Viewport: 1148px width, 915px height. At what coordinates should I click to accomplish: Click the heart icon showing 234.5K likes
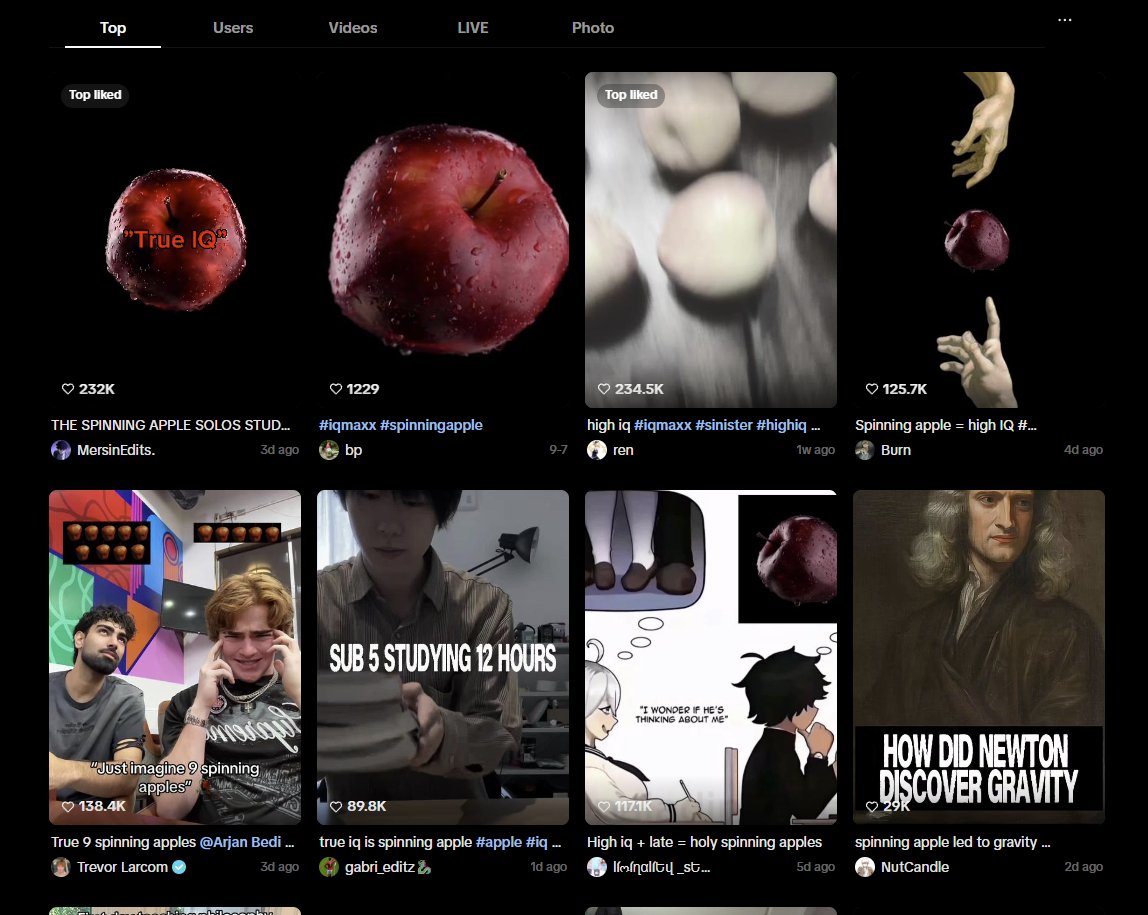click(604, 389)
